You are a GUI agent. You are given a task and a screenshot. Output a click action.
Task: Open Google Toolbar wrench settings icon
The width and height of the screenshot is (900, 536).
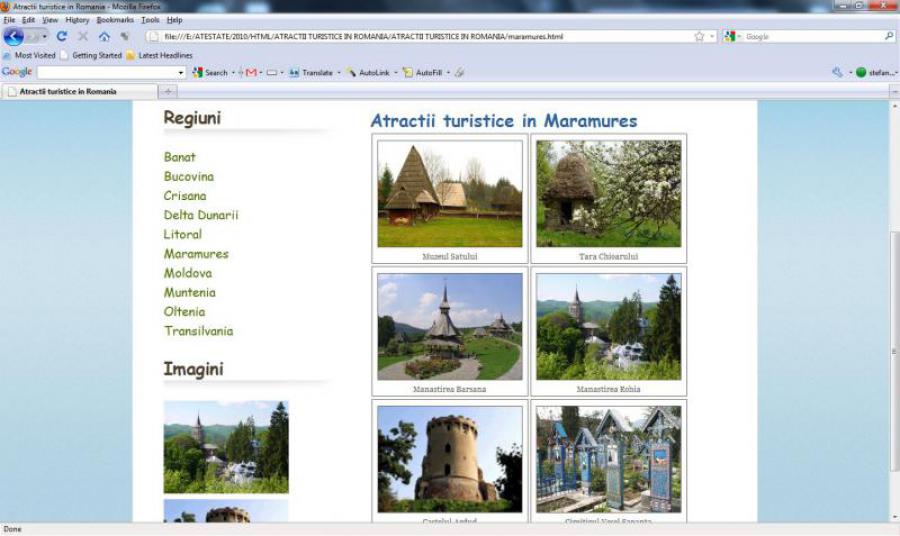click(x=837, y=72)
